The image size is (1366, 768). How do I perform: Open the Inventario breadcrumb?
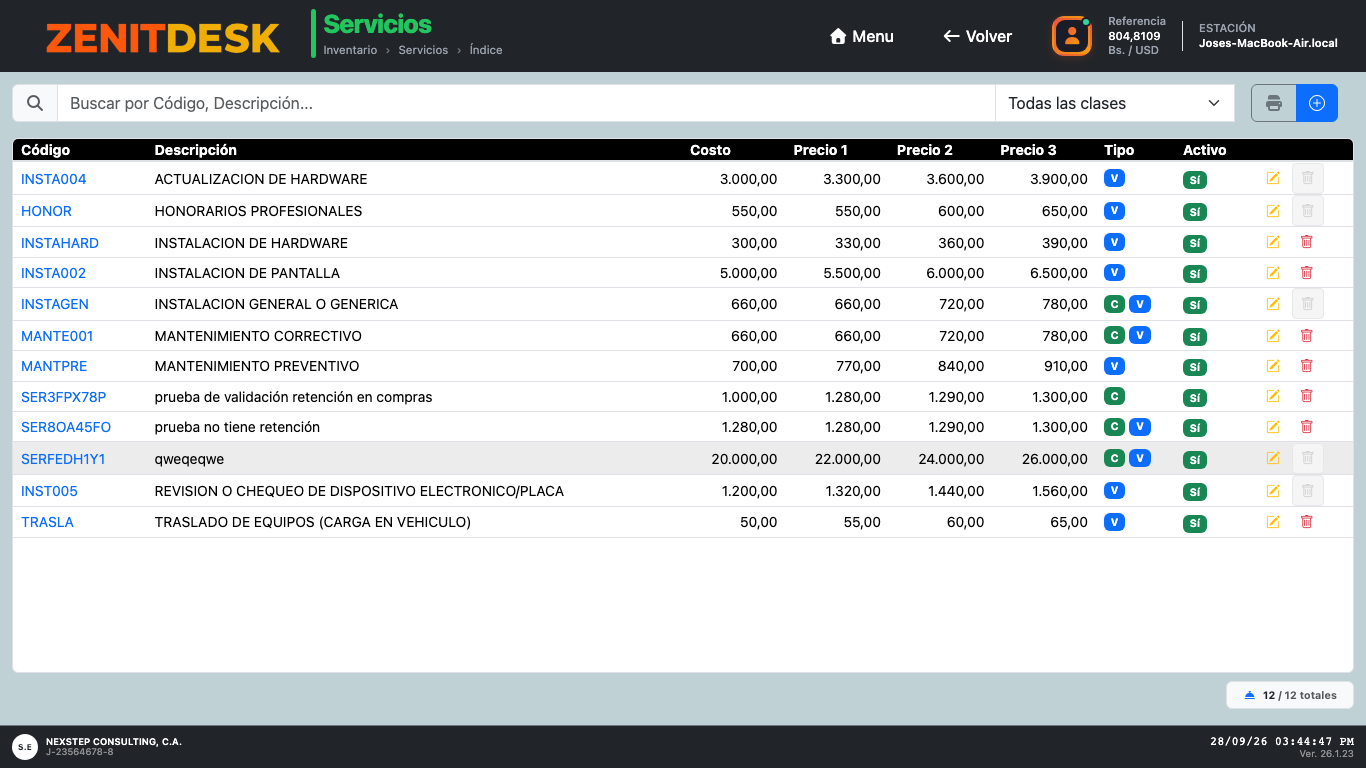tap(350, 50)
